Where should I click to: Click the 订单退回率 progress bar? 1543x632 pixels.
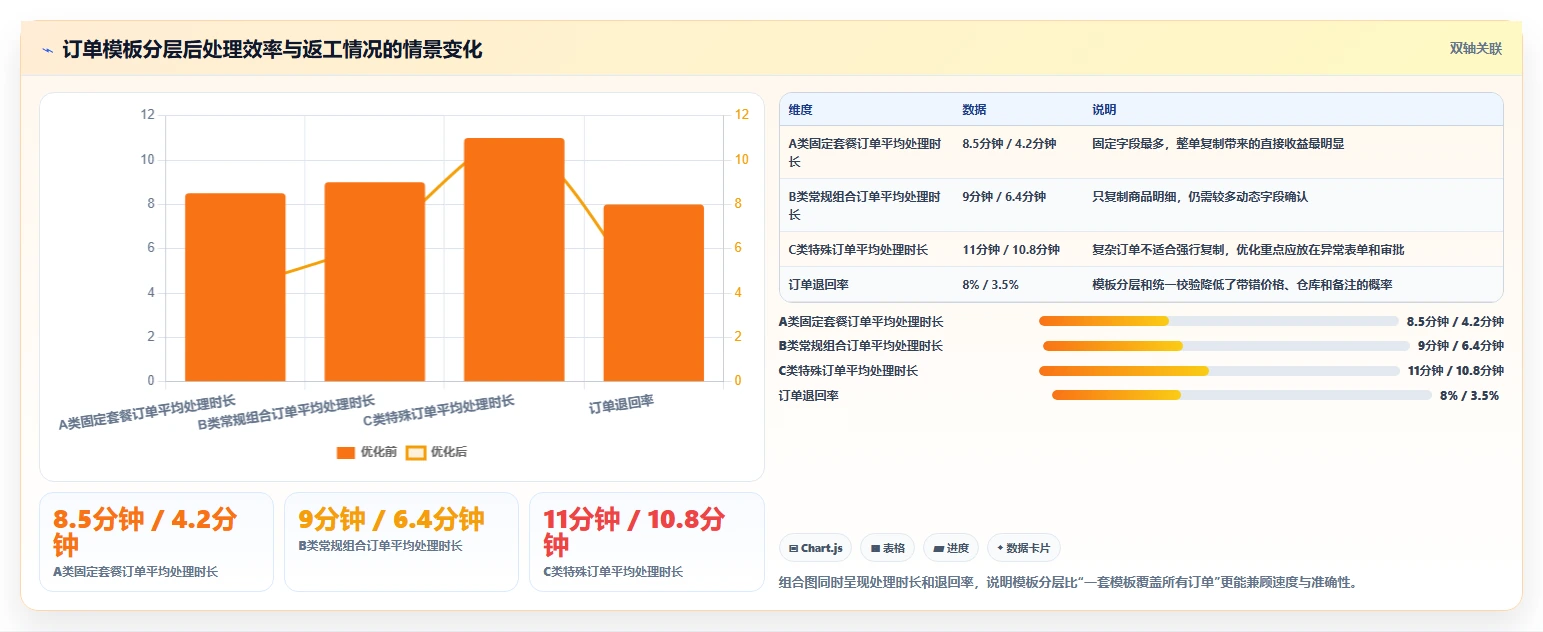click(x=1242, y=395)
